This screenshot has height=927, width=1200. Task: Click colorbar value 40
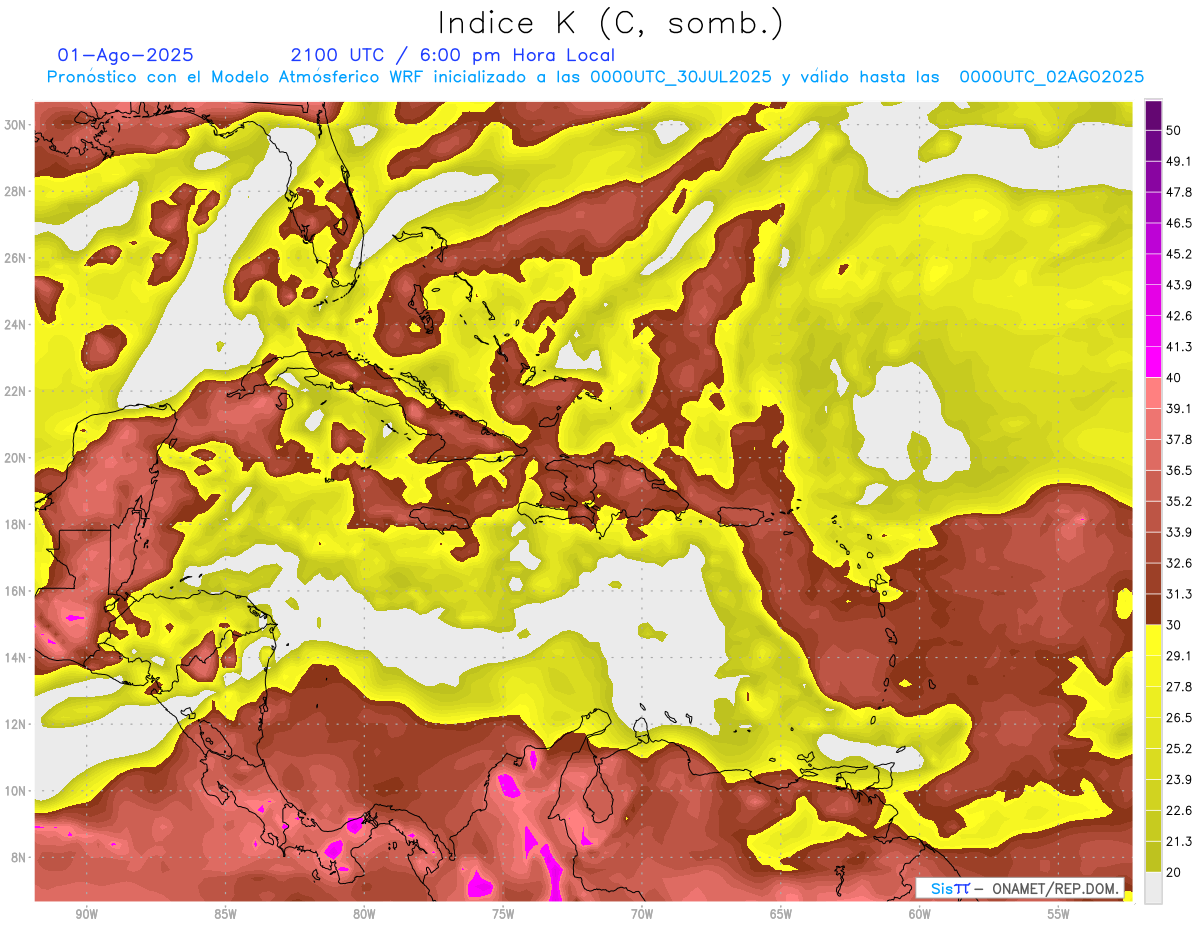[x=1174, y=377]
